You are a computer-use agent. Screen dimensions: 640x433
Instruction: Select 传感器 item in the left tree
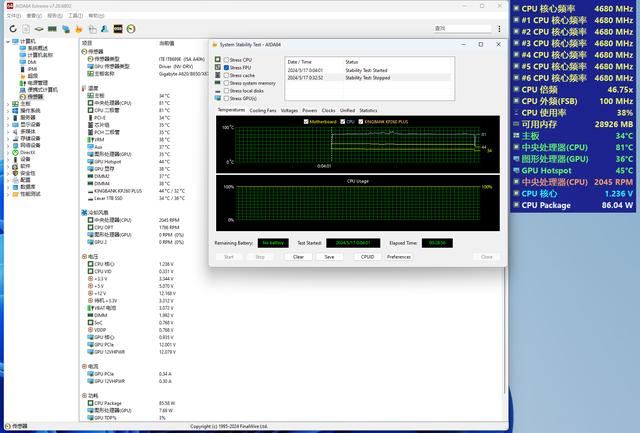tap(35, 97)
